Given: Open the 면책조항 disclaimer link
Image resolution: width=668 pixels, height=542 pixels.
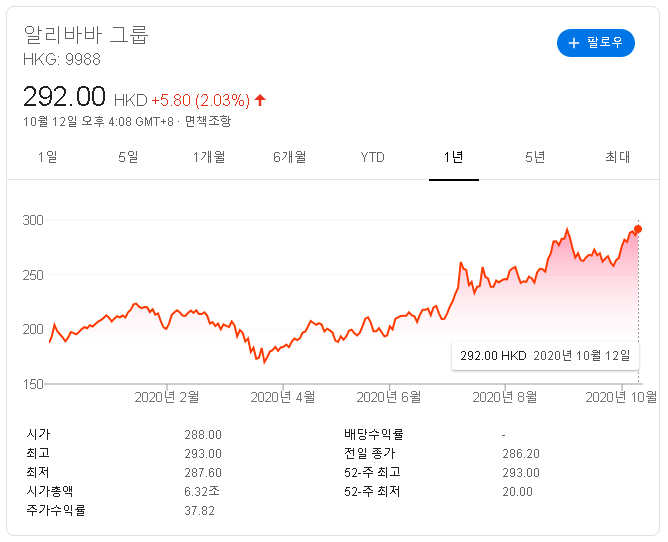Looking at the screenshot, I should 208,121.
